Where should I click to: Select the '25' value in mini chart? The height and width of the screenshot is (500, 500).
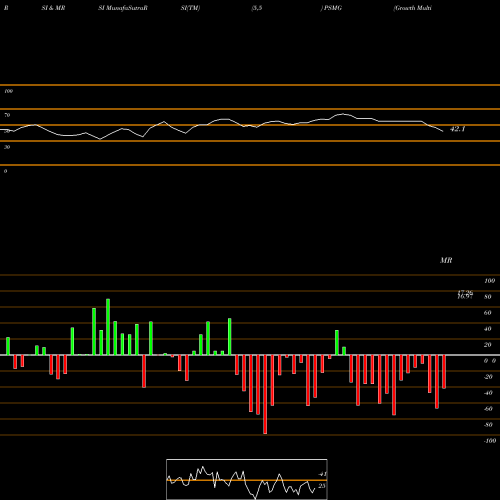[322, 486]
